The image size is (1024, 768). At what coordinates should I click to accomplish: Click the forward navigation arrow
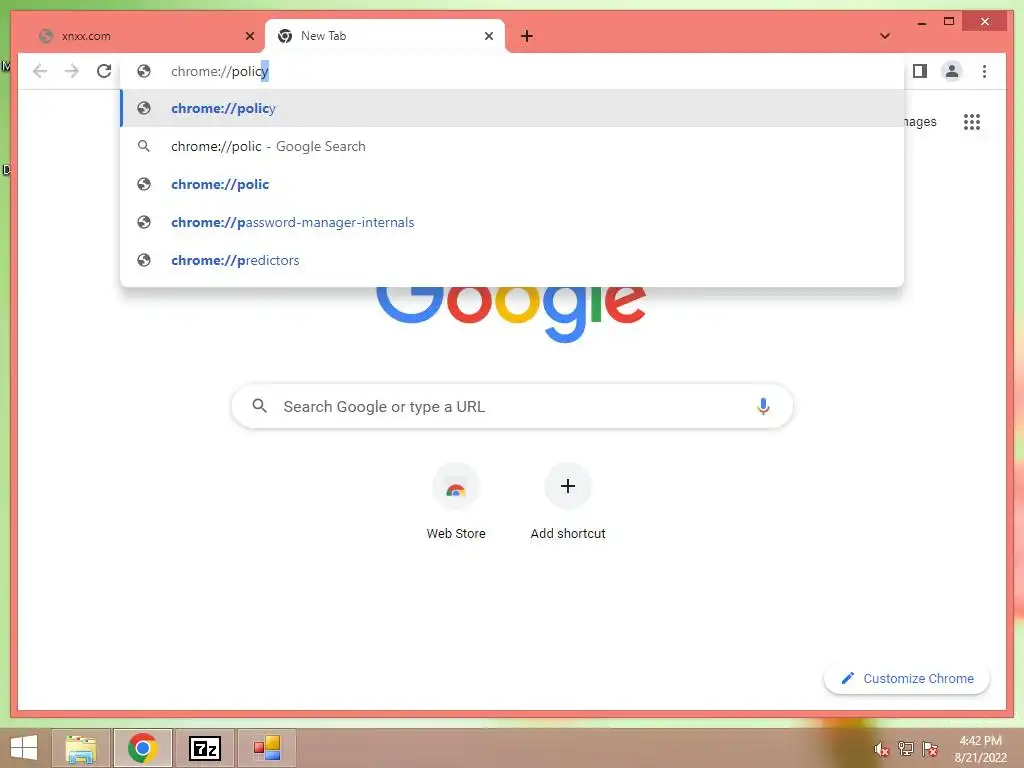pos(72,71)
